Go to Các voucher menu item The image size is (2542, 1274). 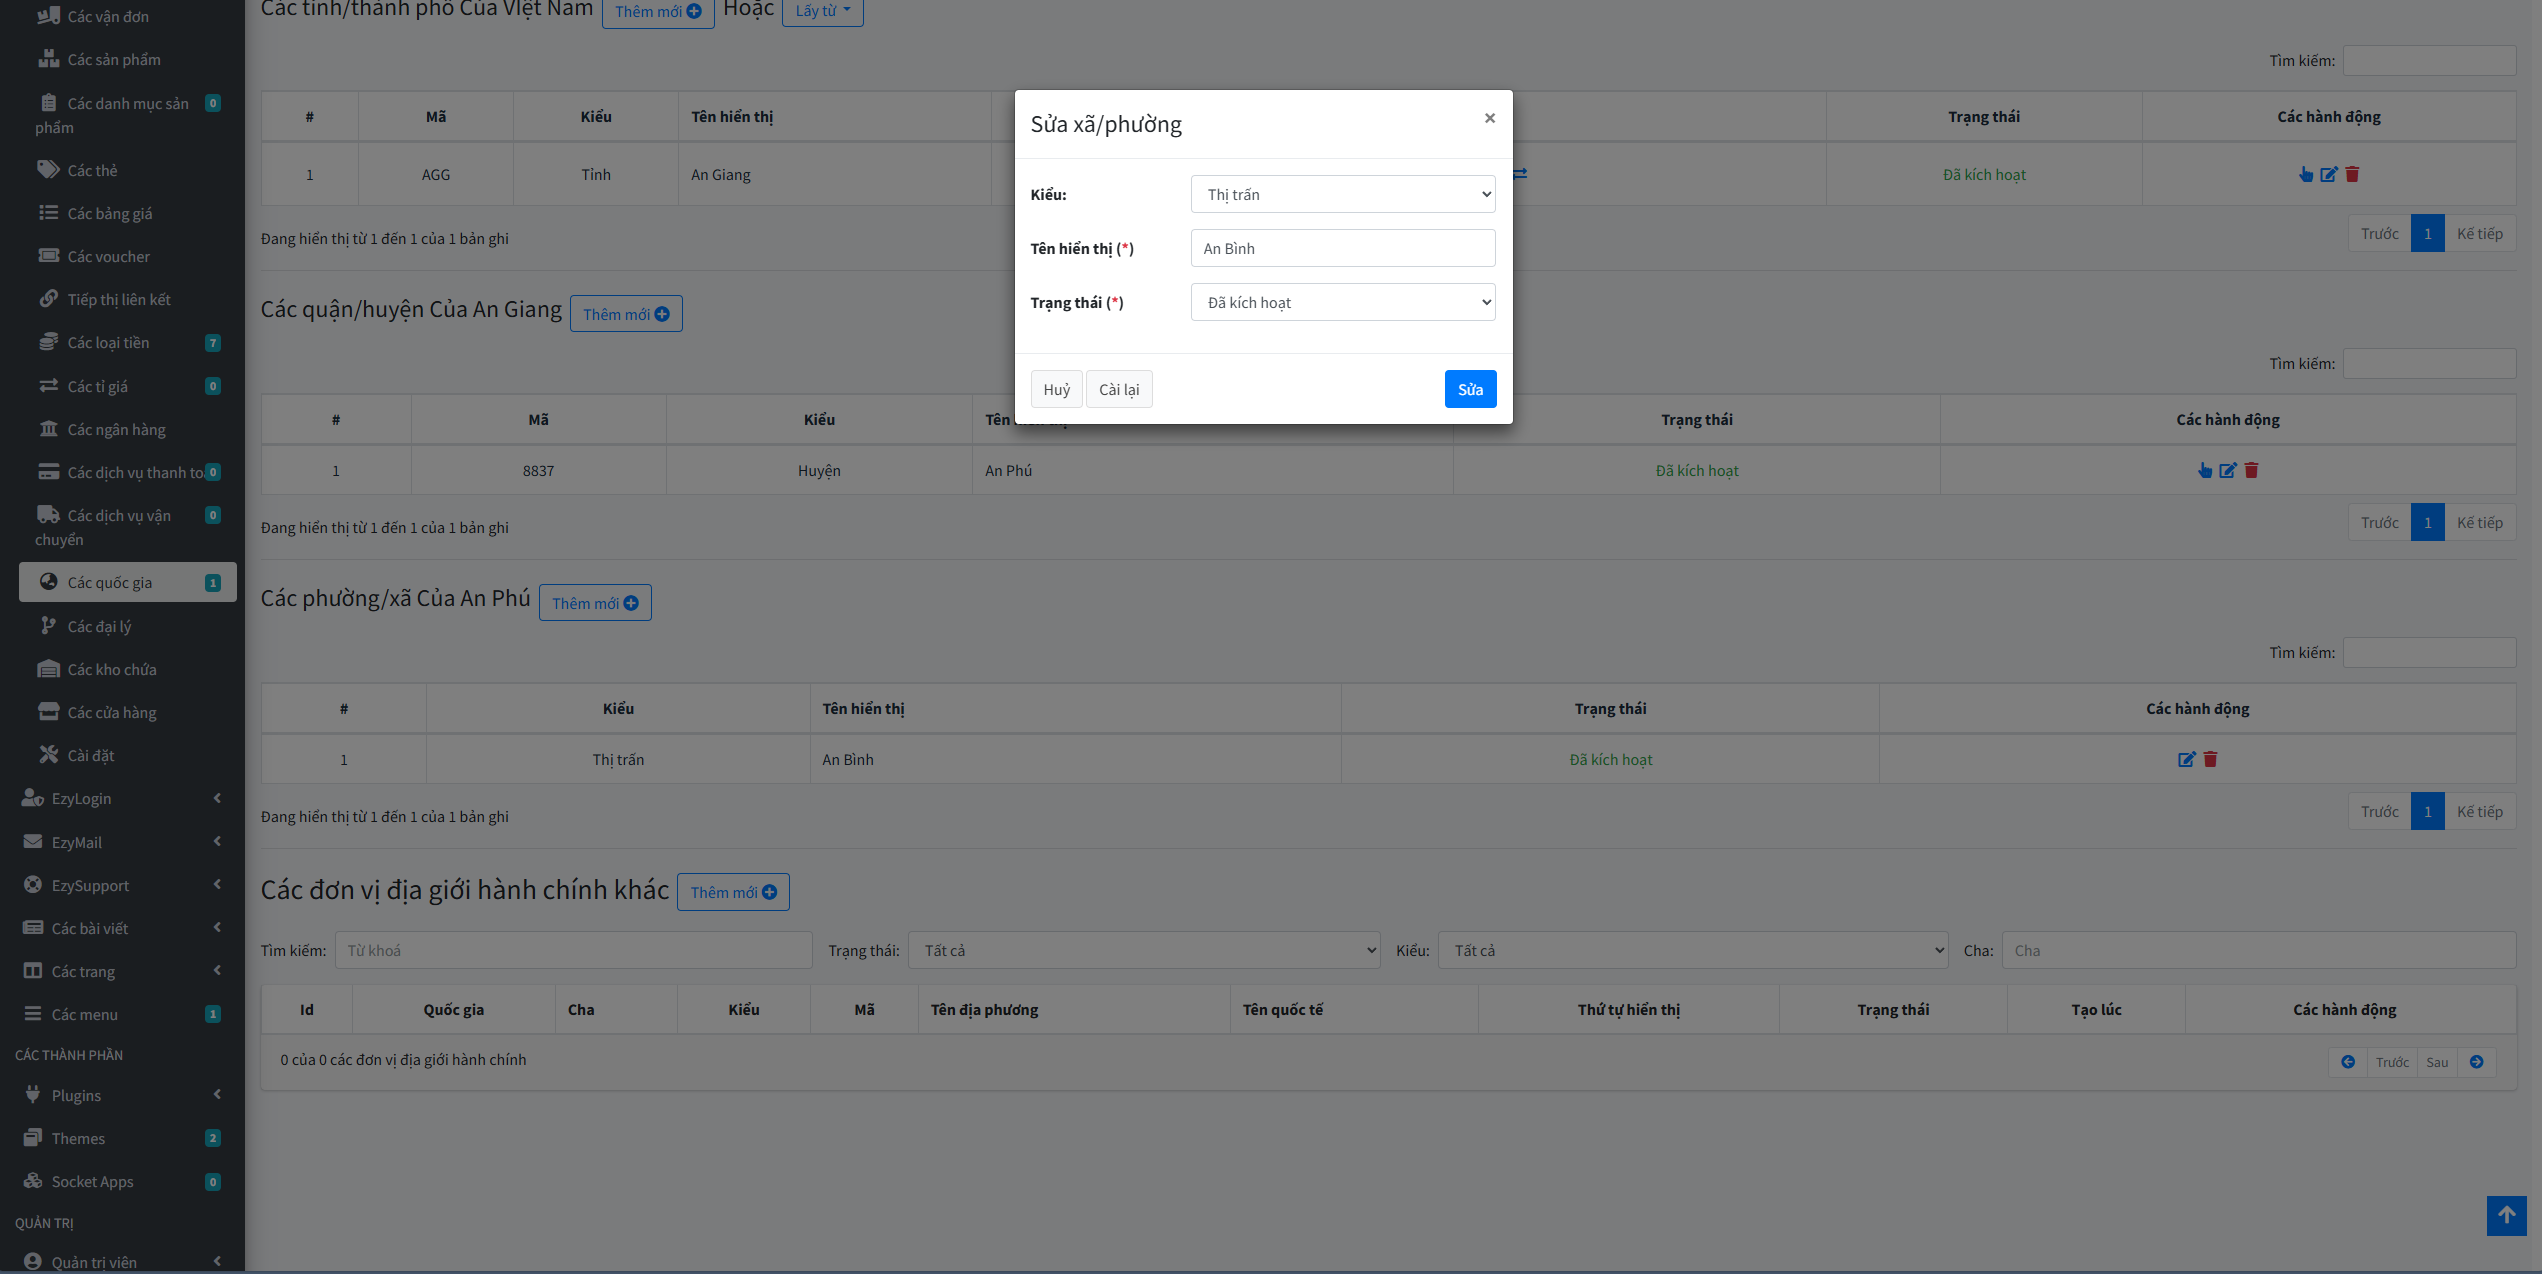(x=108, y=256)
